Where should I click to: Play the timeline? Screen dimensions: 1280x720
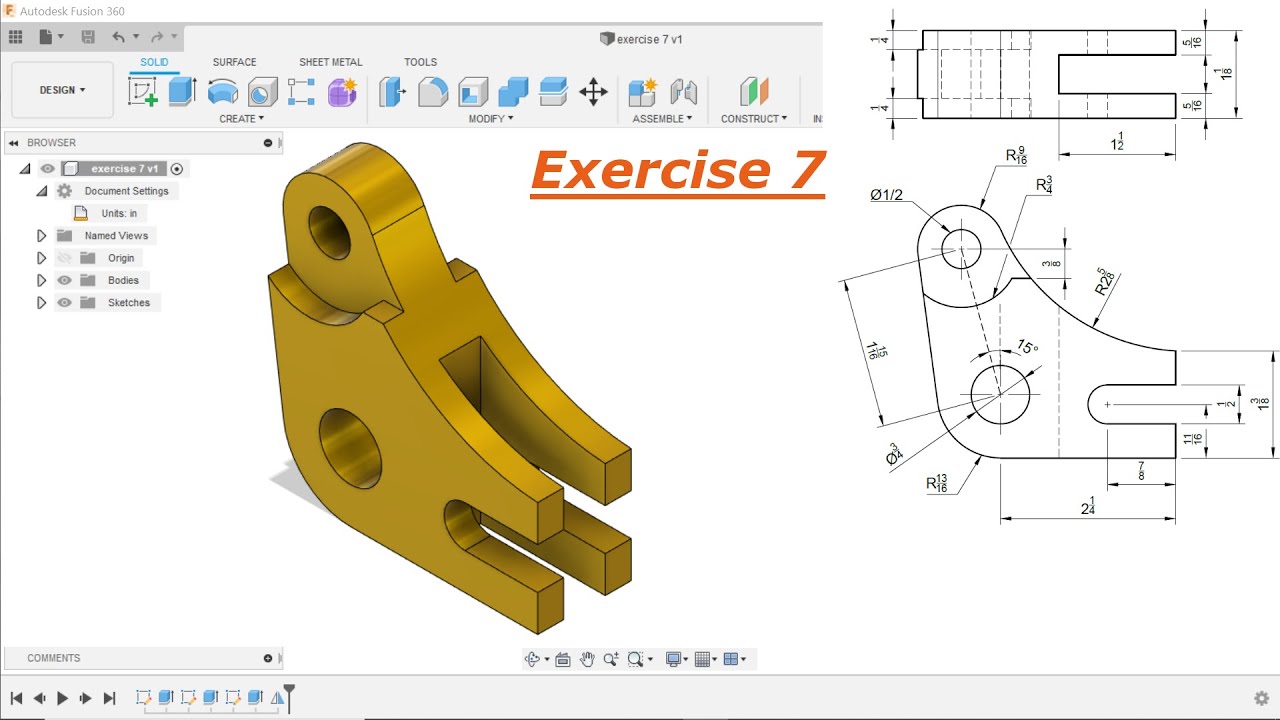[62, 698]
